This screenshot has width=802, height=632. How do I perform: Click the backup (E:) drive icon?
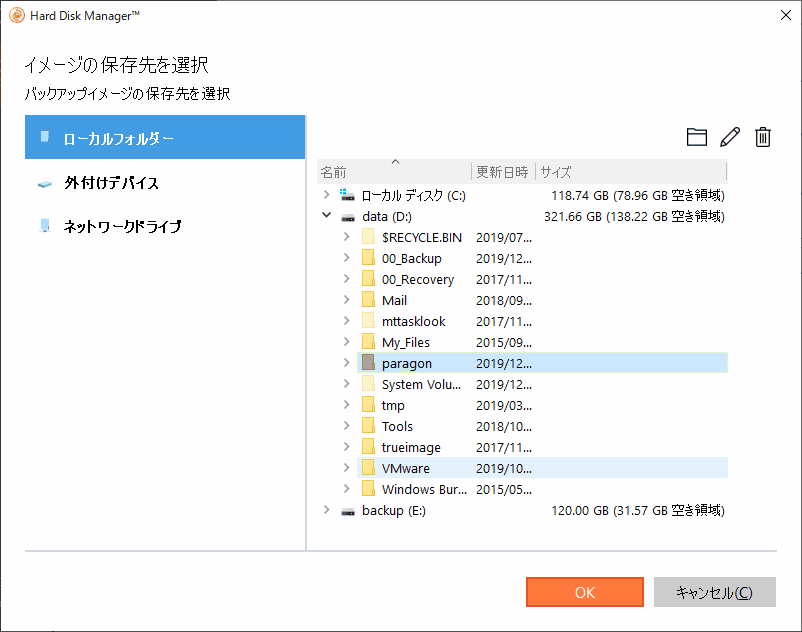(347, 510)
